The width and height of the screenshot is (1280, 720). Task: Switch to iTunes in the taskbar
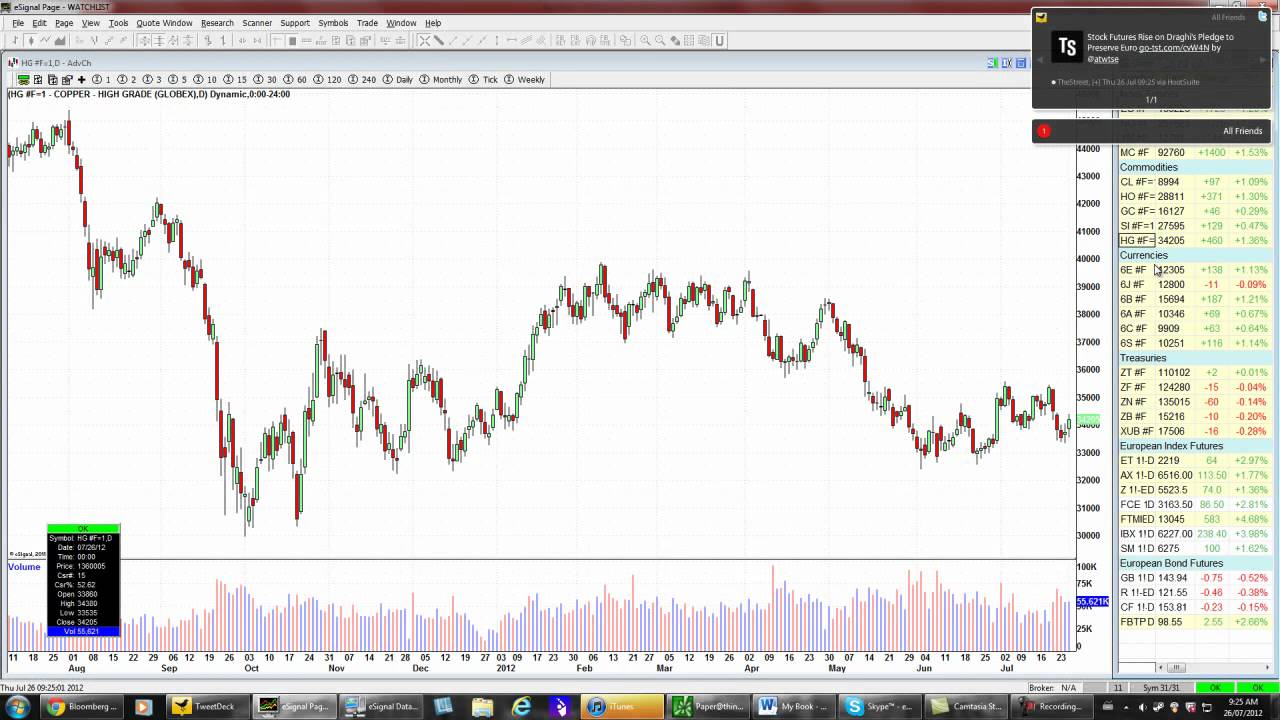click(x=623, y=706)
